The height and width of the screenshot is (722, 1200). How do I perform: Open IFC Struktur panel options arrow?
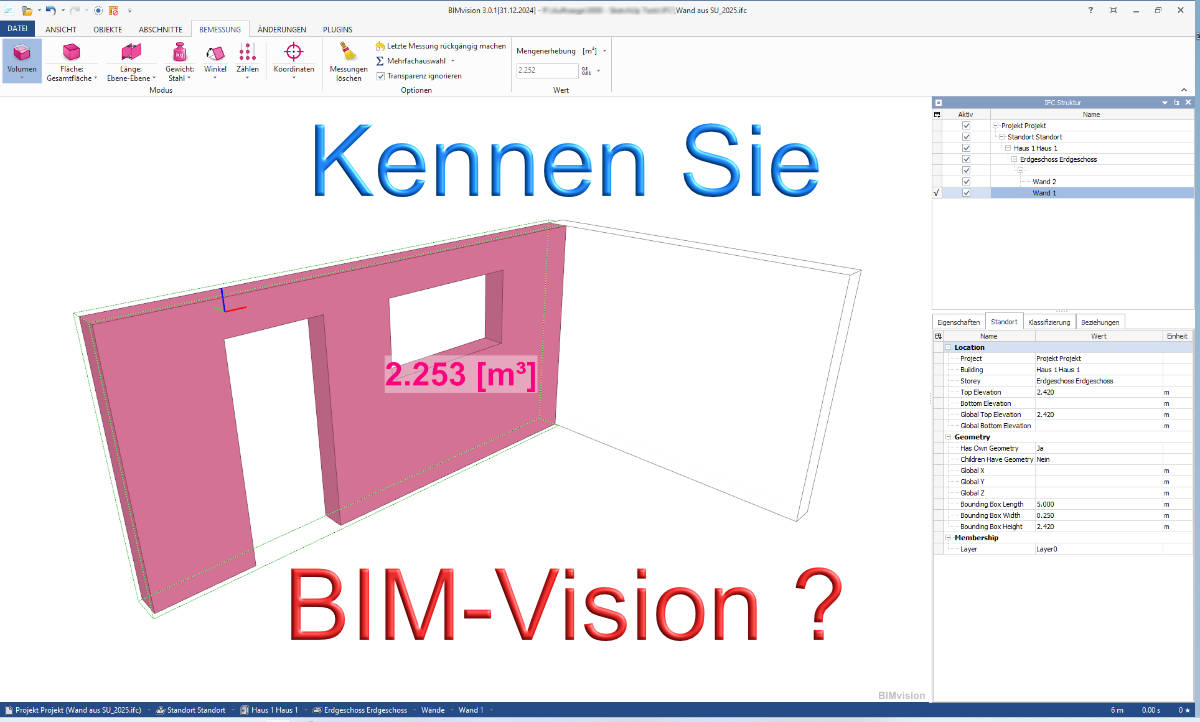[x=1165, y=102]
